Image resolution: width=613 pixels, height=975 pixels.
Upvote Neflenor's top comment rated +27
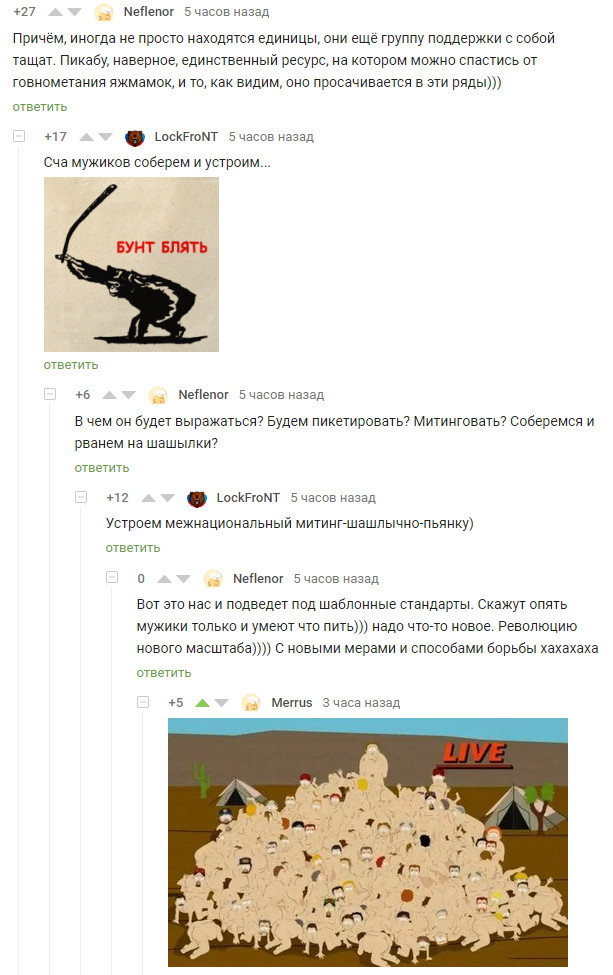click(x=55, y=12)
